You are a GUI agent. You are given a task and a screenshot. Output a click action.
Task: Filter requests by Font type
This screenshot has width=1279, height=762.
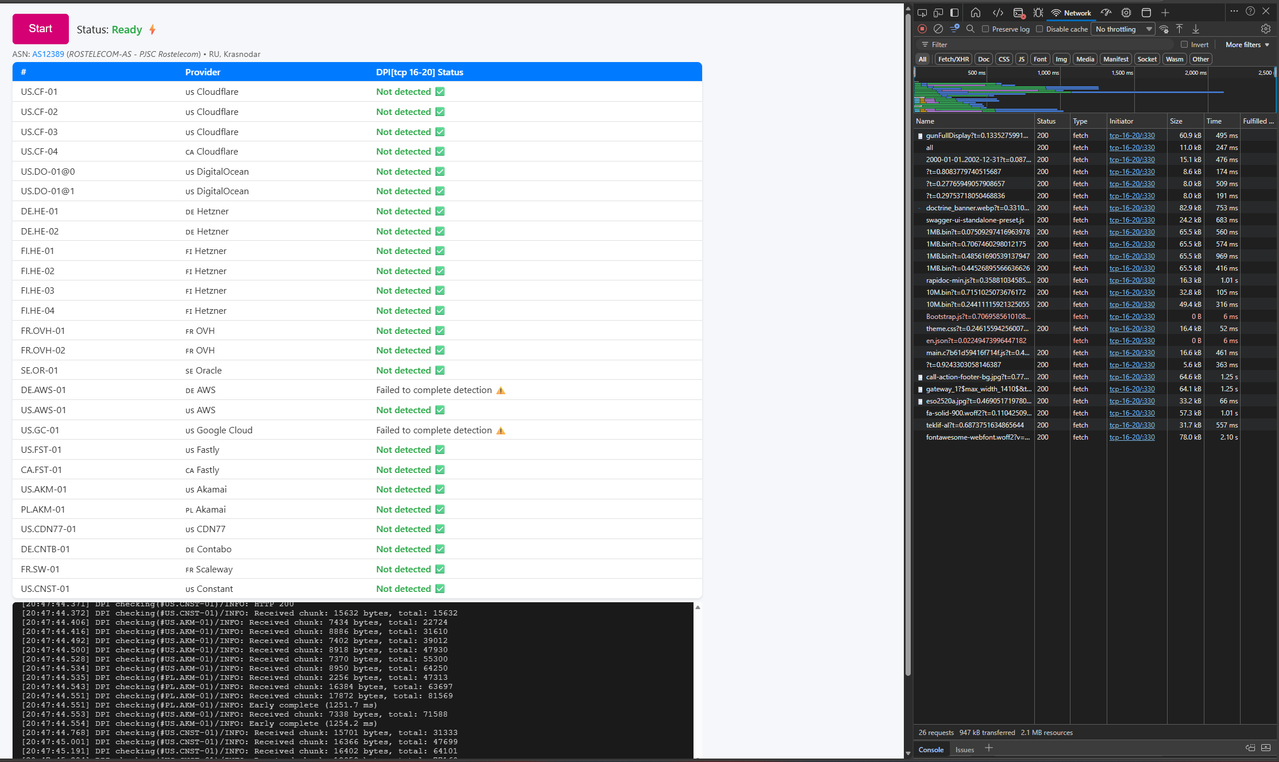coord(1040,59)
